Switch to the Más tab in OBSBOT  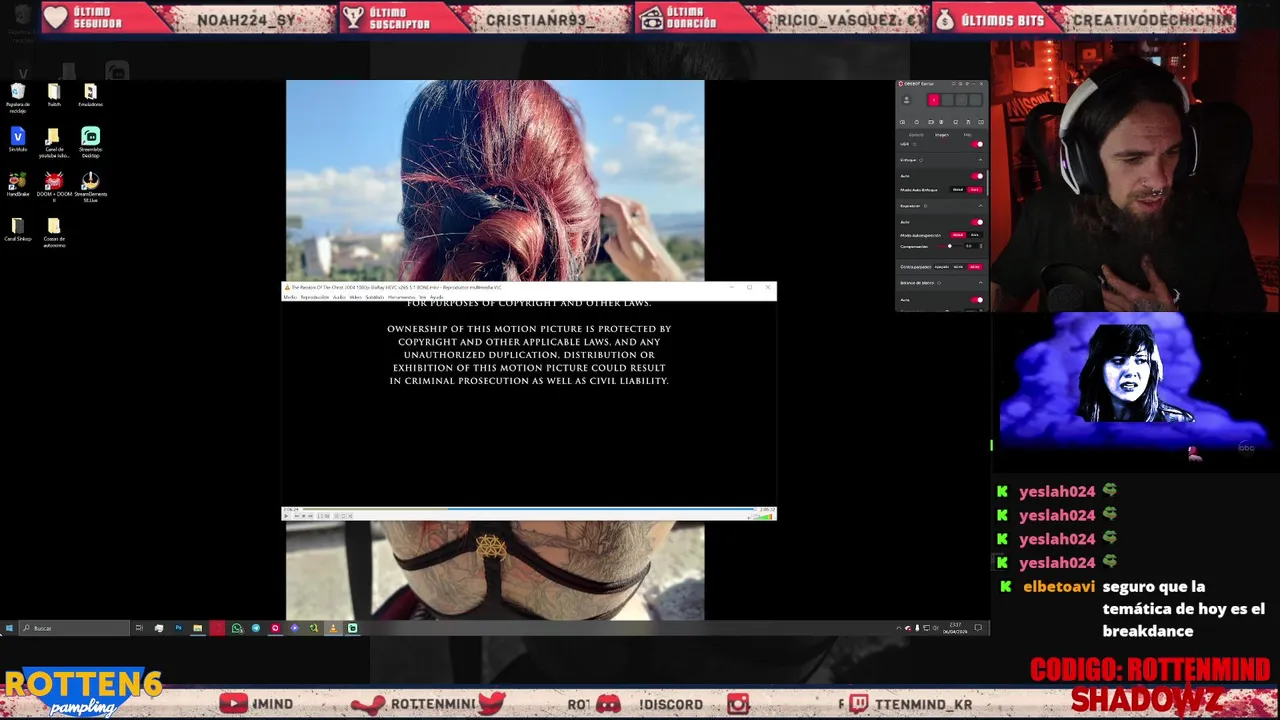pyautogui.click(x=968, y=135)
